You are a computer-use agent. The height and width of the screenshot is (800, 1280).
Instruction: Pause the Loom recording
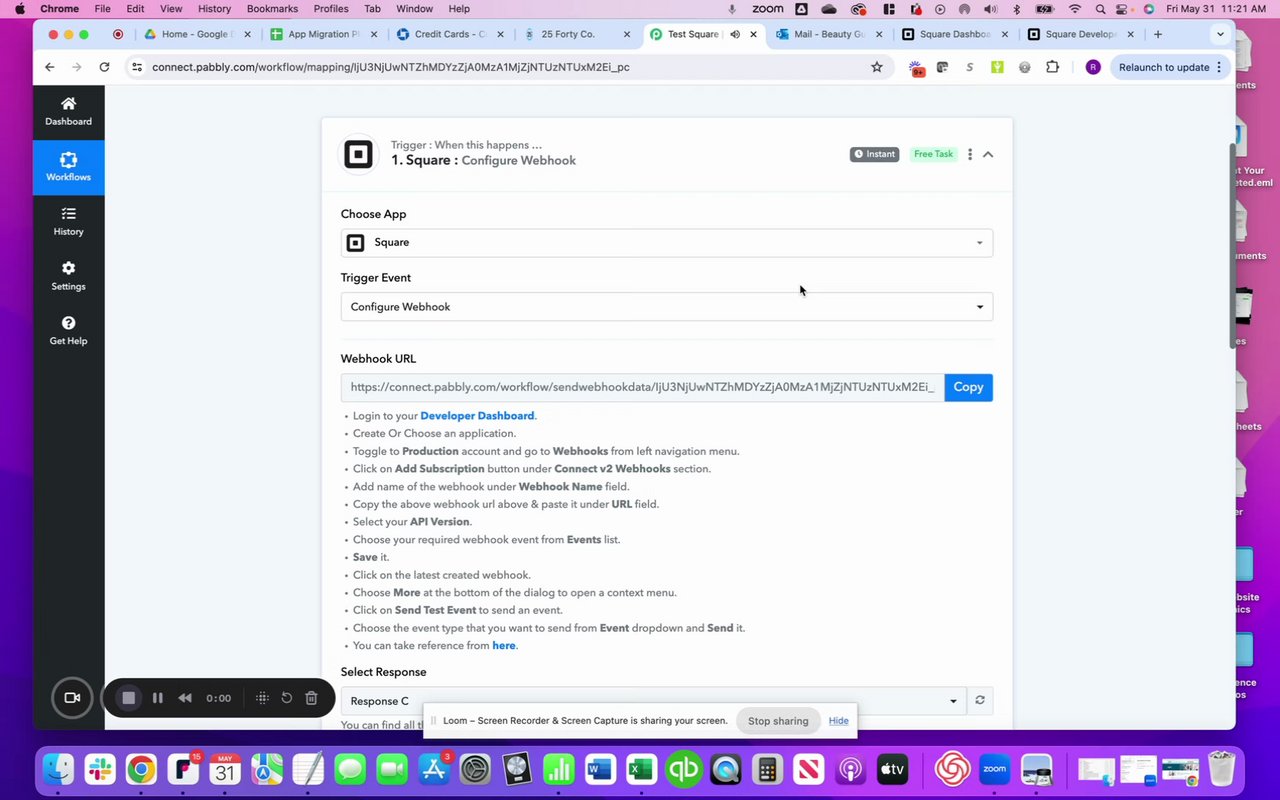[x=157, y=698]
